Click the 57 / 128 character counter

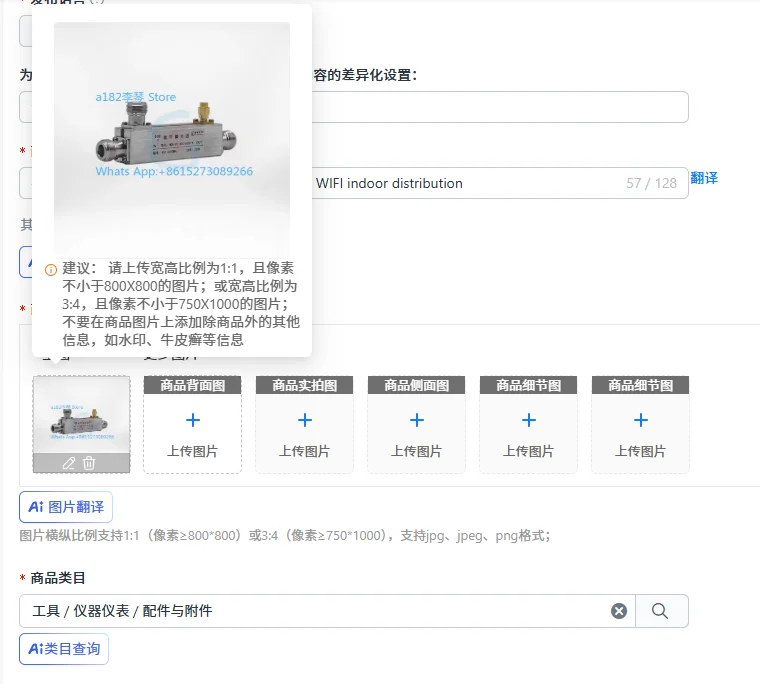(x=651, y=183)
